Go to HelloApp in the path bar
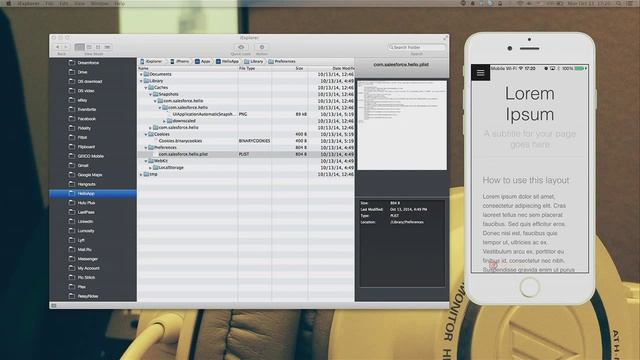The height and width of the screenshot is (360, 640). pos(228,61)
